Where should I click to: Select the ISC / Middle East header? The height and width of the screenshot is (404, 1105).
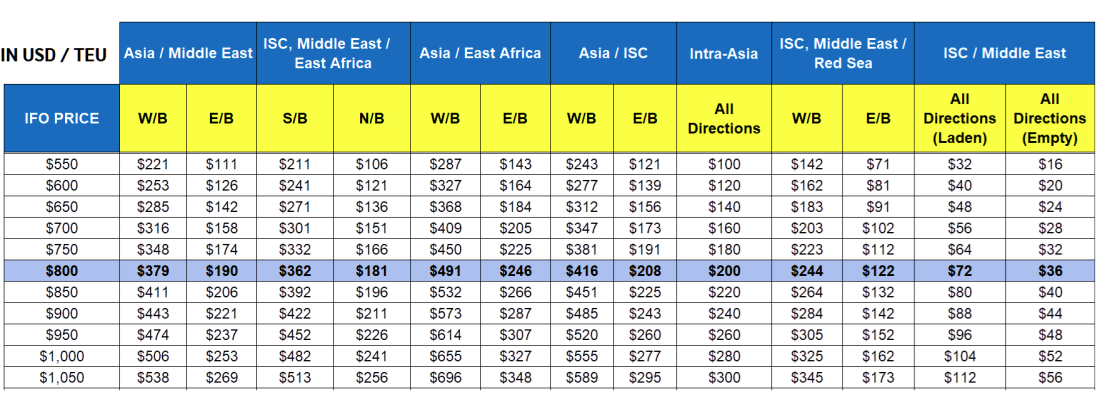[1005, 54]
